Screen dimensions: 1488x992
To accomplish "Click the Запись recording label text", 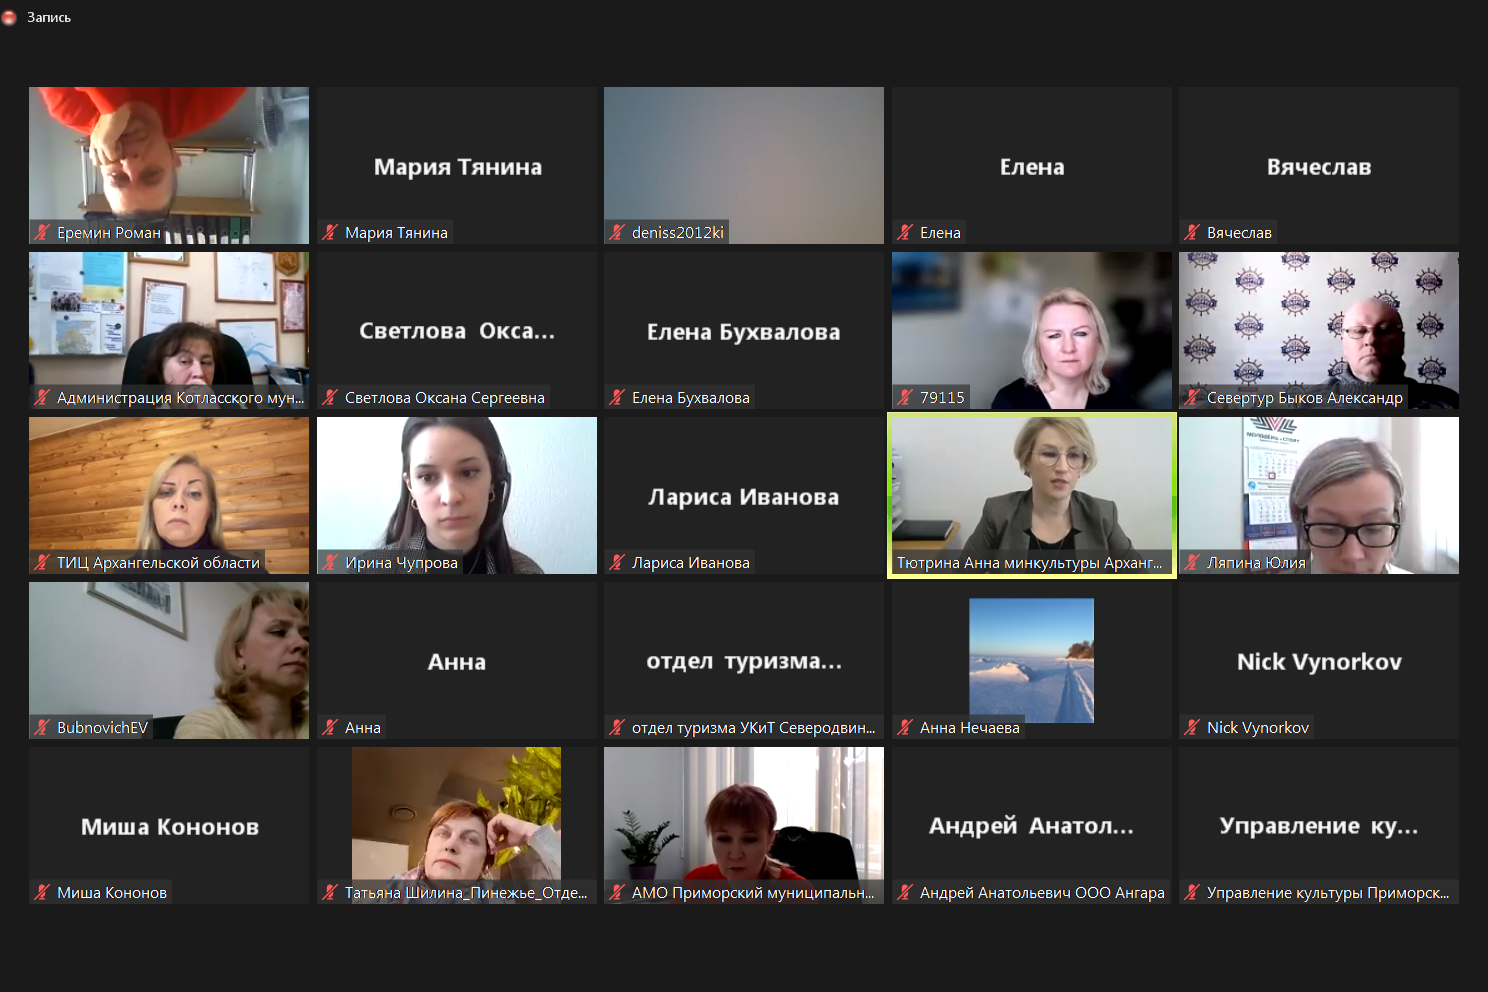I will pyautogui.click(x=49, y=18).
